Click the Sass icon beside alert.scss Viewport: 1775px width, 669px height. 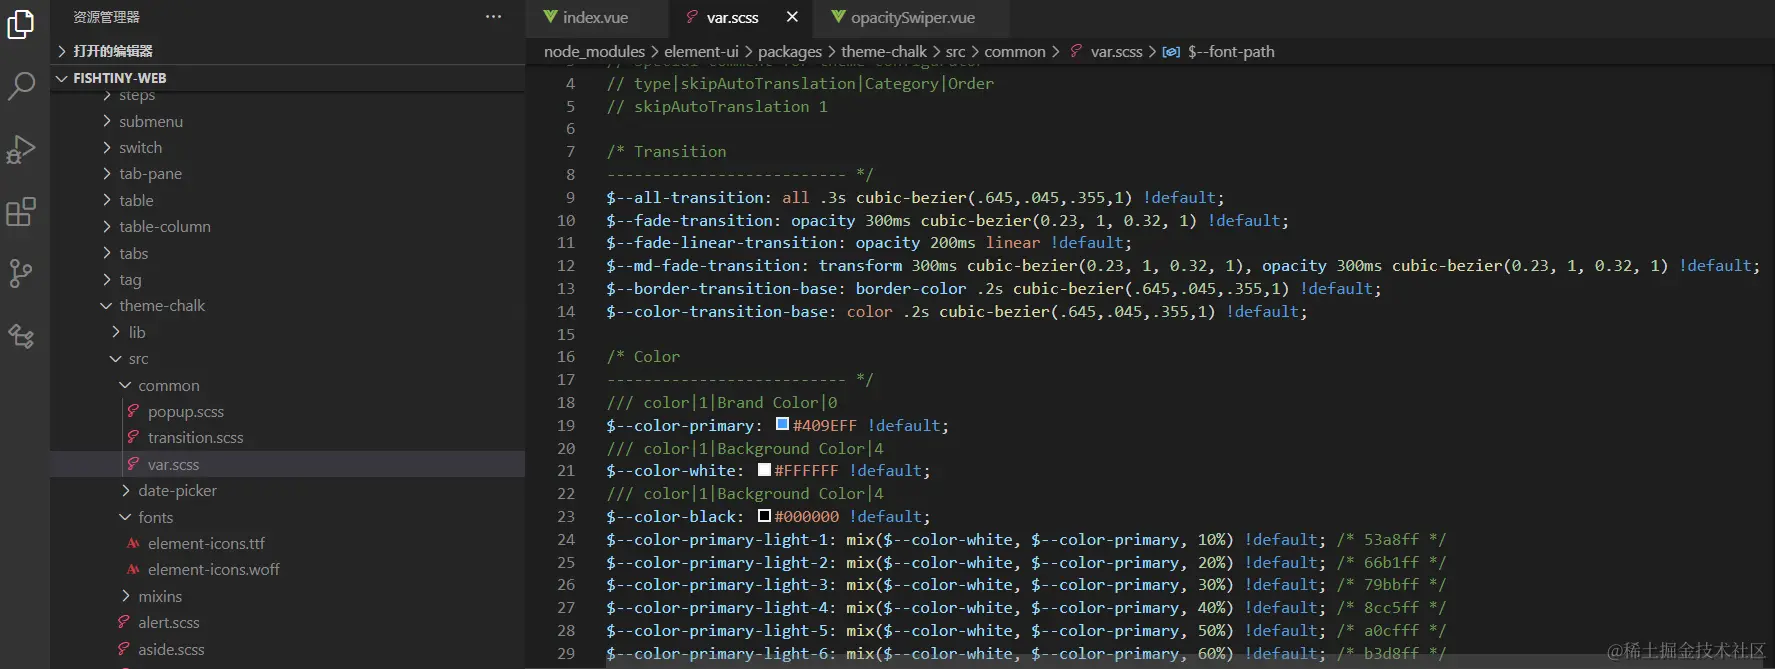point(124,622)
